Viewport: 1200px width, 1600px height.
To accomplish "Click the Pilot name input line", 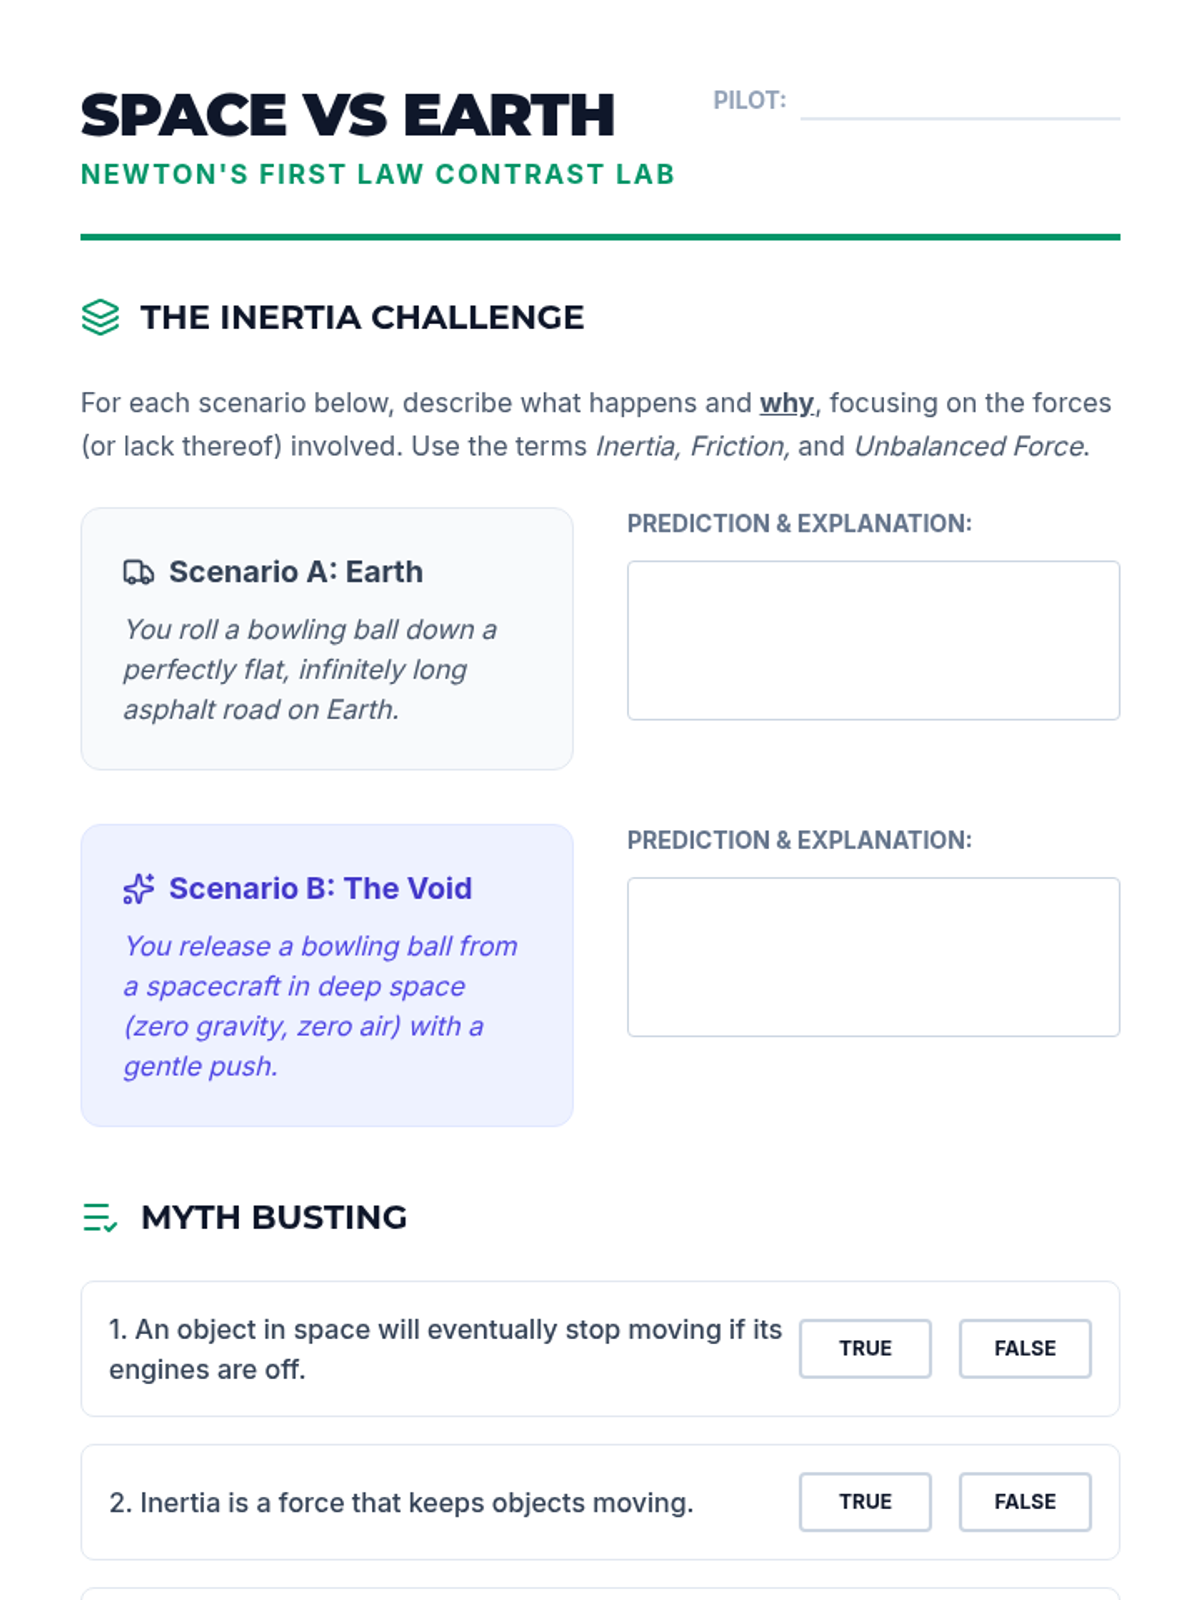I will [x=960, y=104].
